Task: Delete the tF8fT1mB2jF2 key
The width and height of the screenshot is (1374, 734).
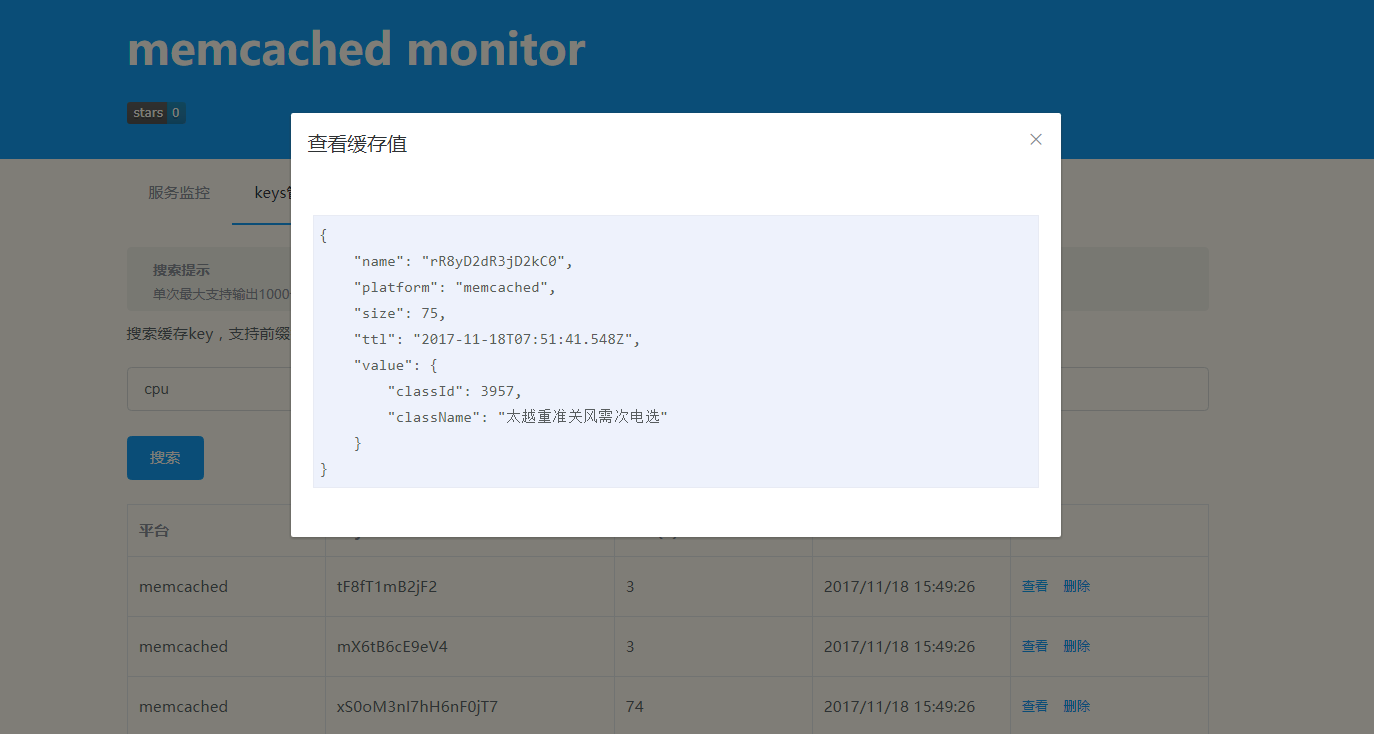Action: tap(1077, 586)
